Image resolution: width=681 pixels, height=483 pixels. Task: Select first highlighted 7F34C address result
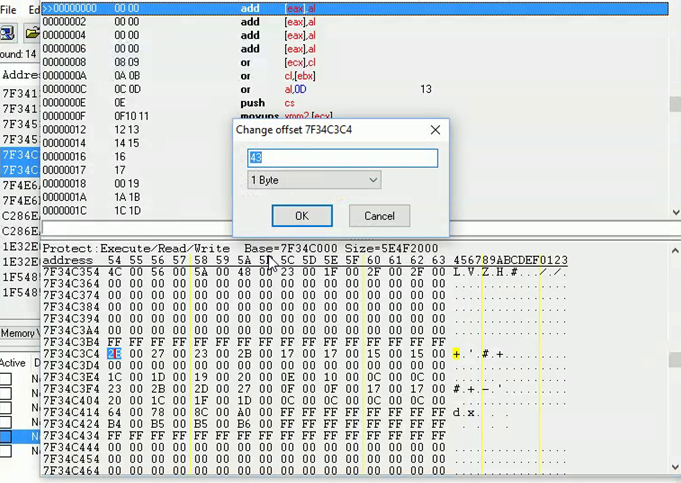tap(20, 155)
